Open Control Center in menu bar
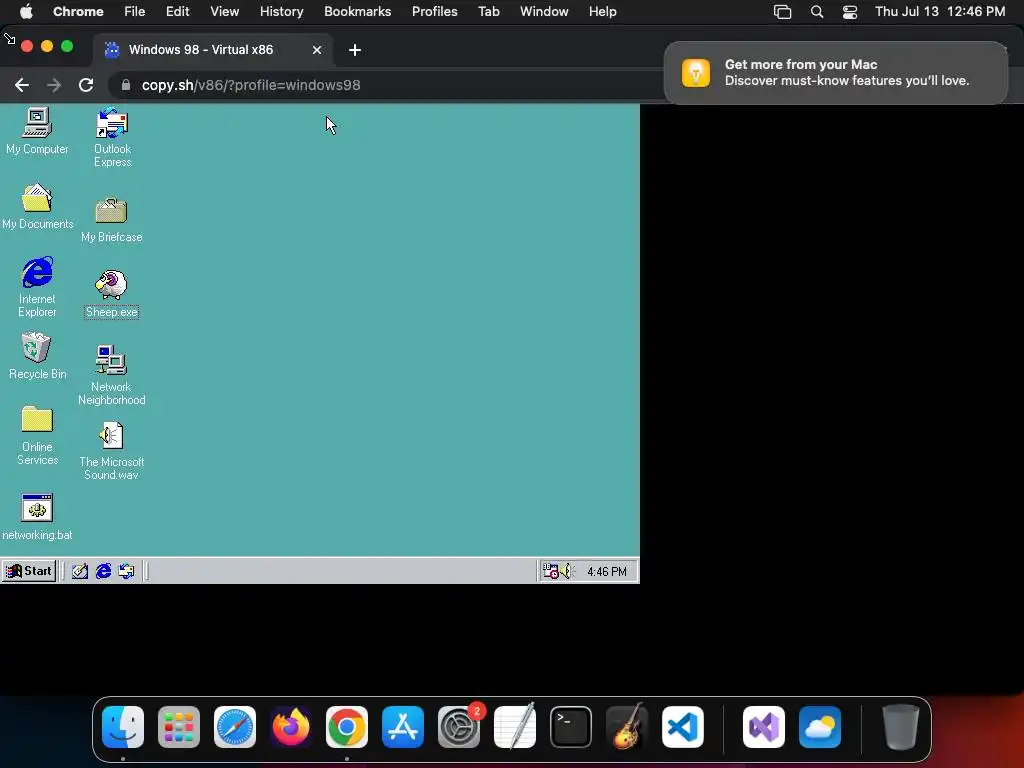 (850, 12)
